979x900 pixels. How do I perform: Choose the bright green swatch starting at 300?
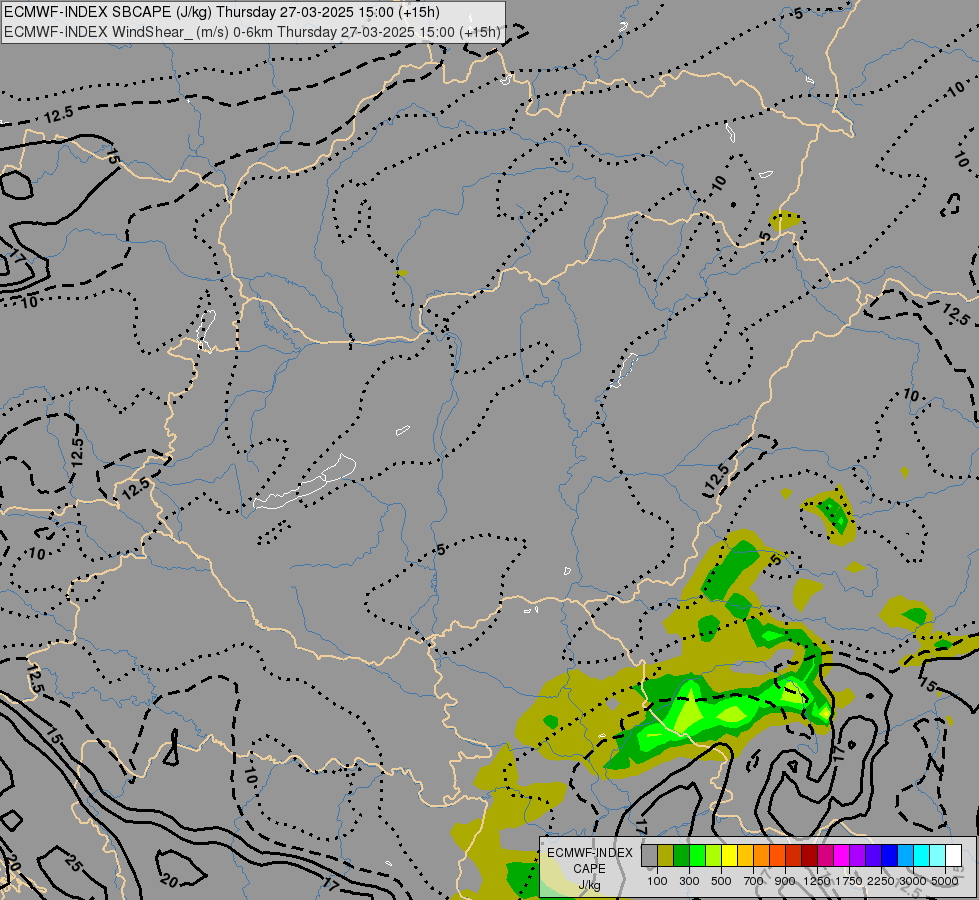(x=697, y=856)
